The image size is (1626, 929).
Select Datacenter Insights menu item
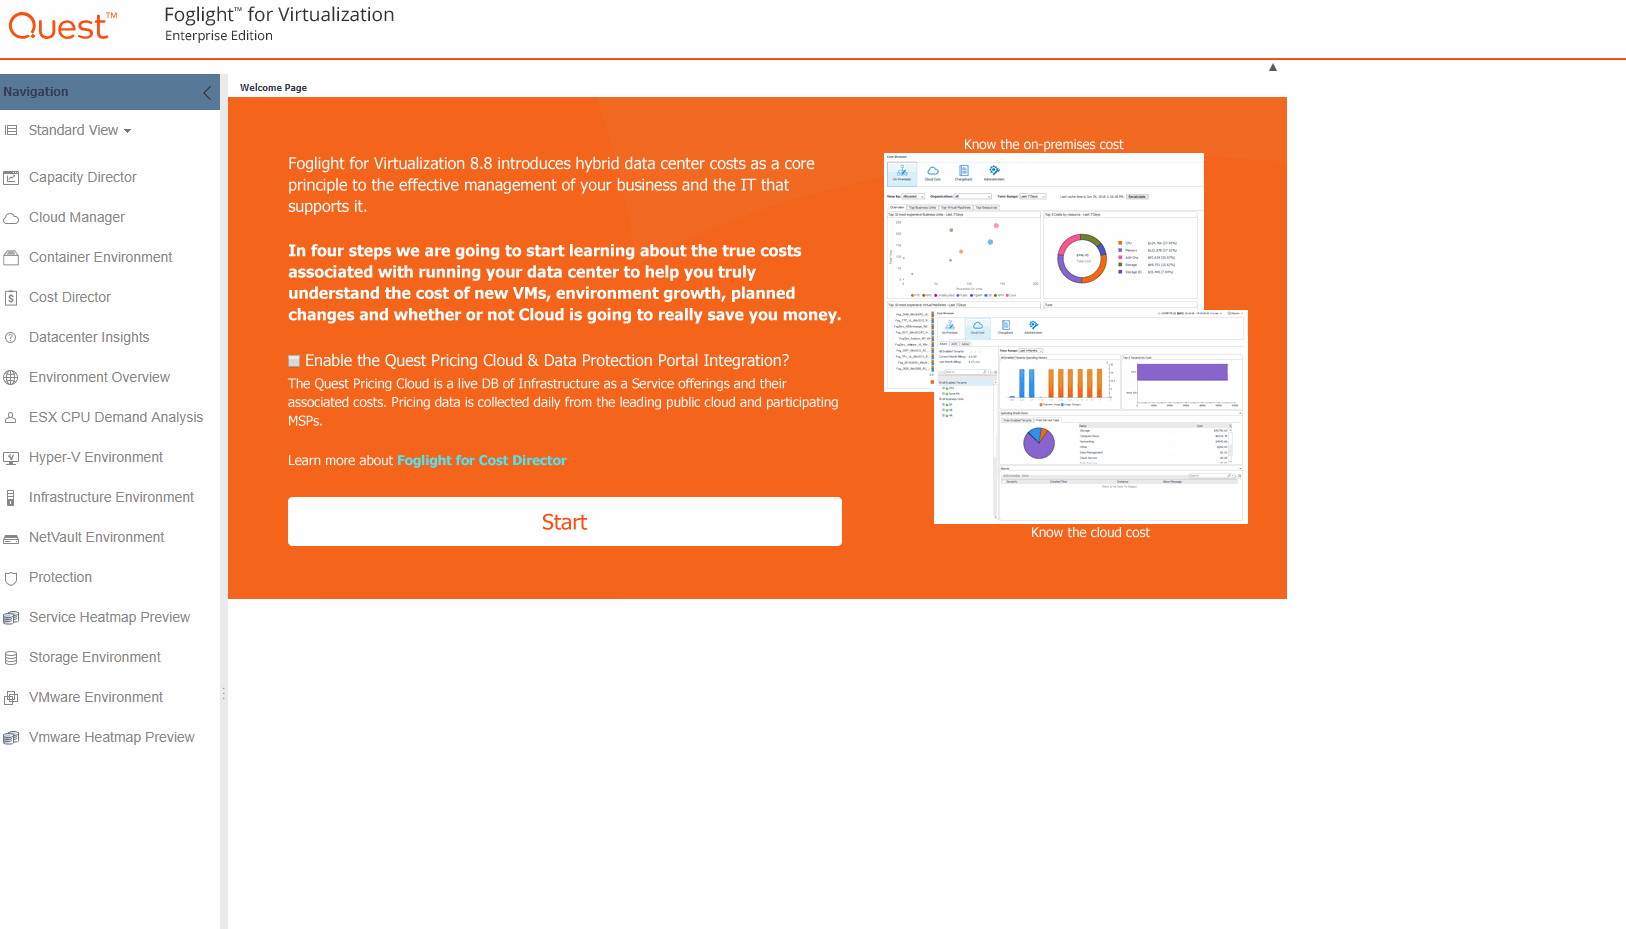pyautogui.click(x=89, y=337)
